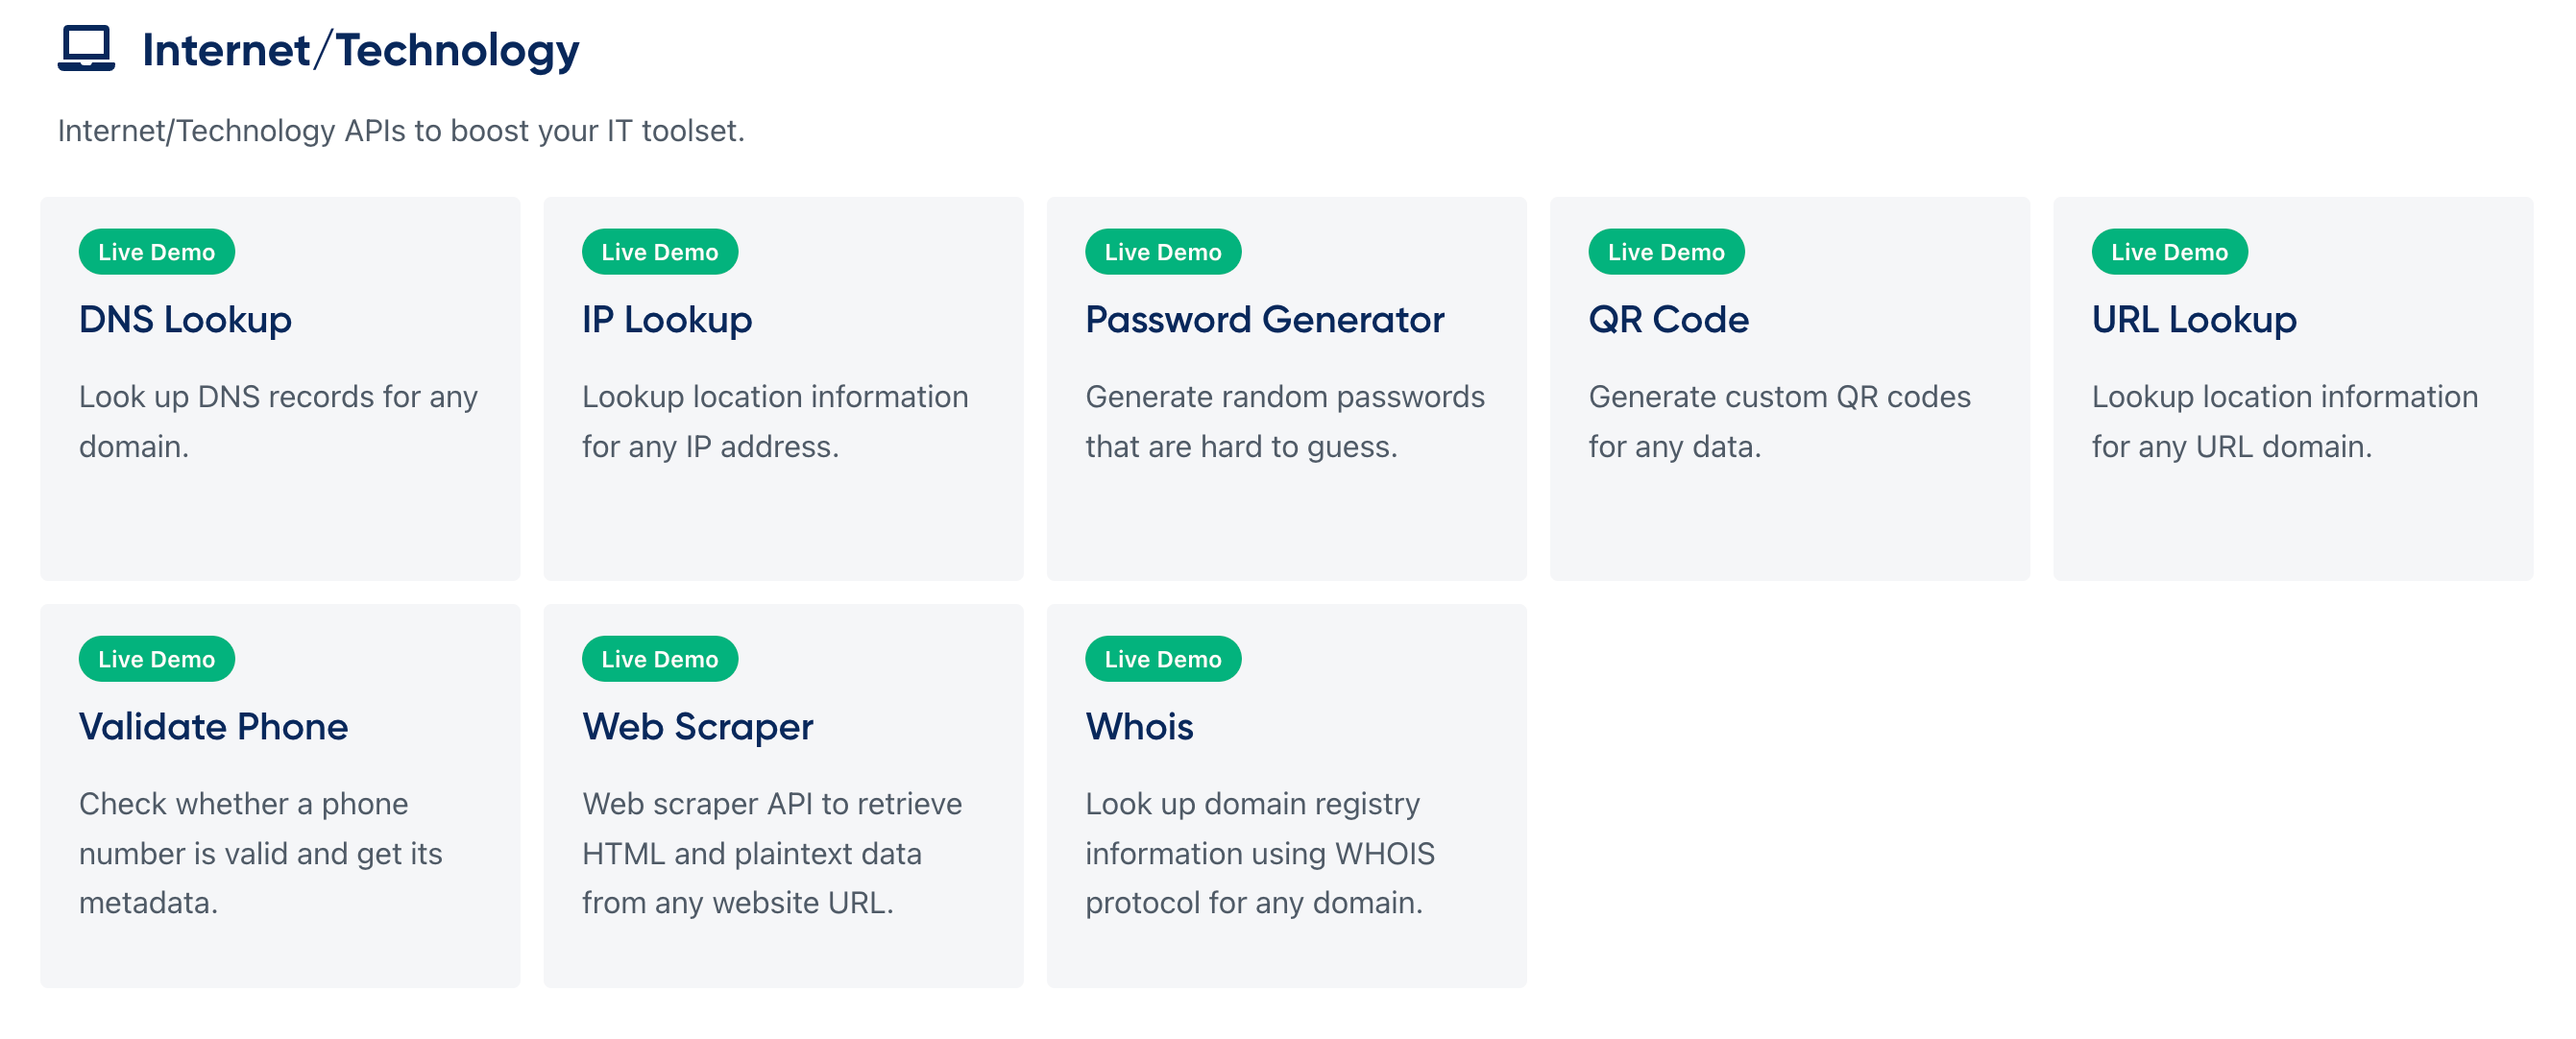Launch the Password Generator Live Demo
Screen dimensions: 2576x1039
click(1163, 251)
